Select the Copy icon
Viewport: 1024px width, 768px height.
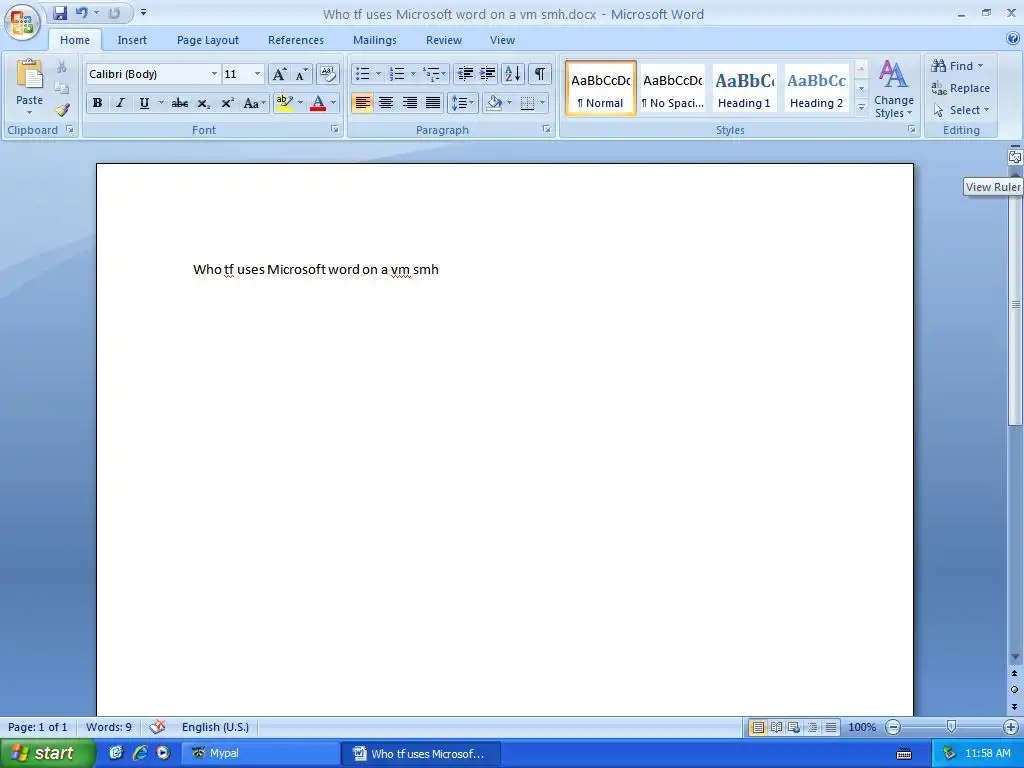[x=61, y=88]
